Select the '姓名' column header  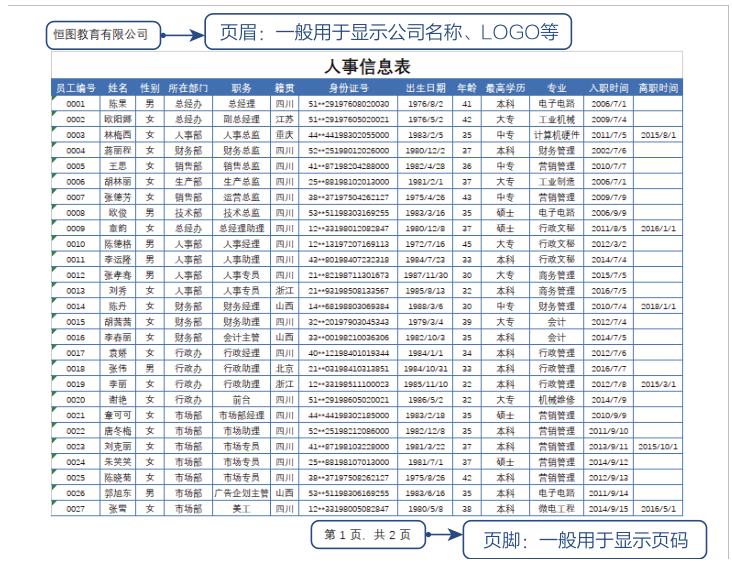click(118, 88)
